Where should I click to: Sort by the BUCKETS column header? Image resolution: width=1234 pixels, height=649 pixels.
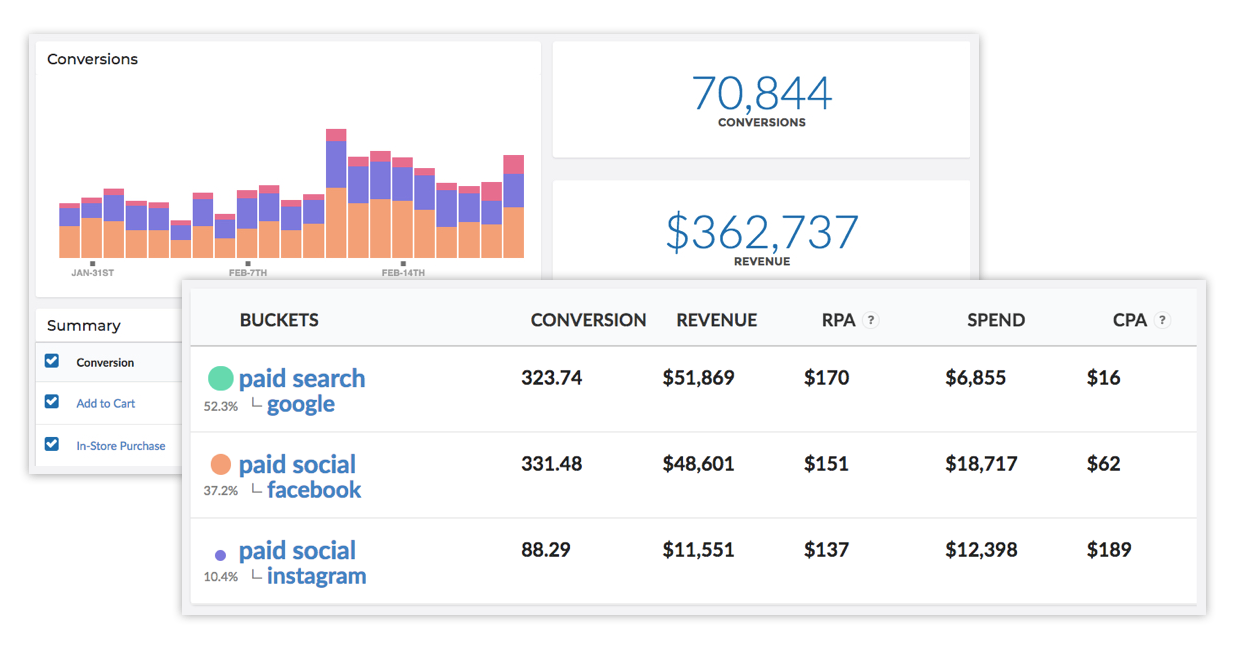click(x=279, y=321)
